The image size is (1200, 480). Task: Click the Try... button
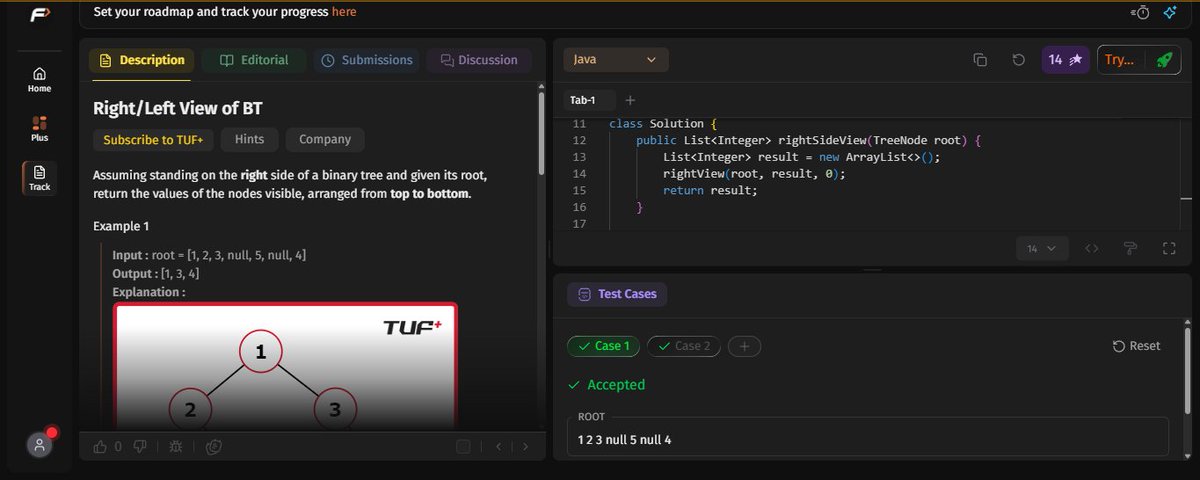1120,60
